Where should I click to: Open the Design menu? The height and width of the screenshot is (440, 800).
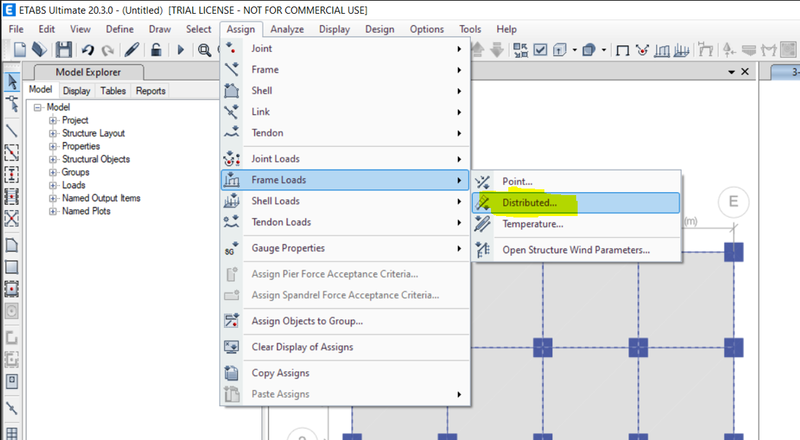point(380,29)
